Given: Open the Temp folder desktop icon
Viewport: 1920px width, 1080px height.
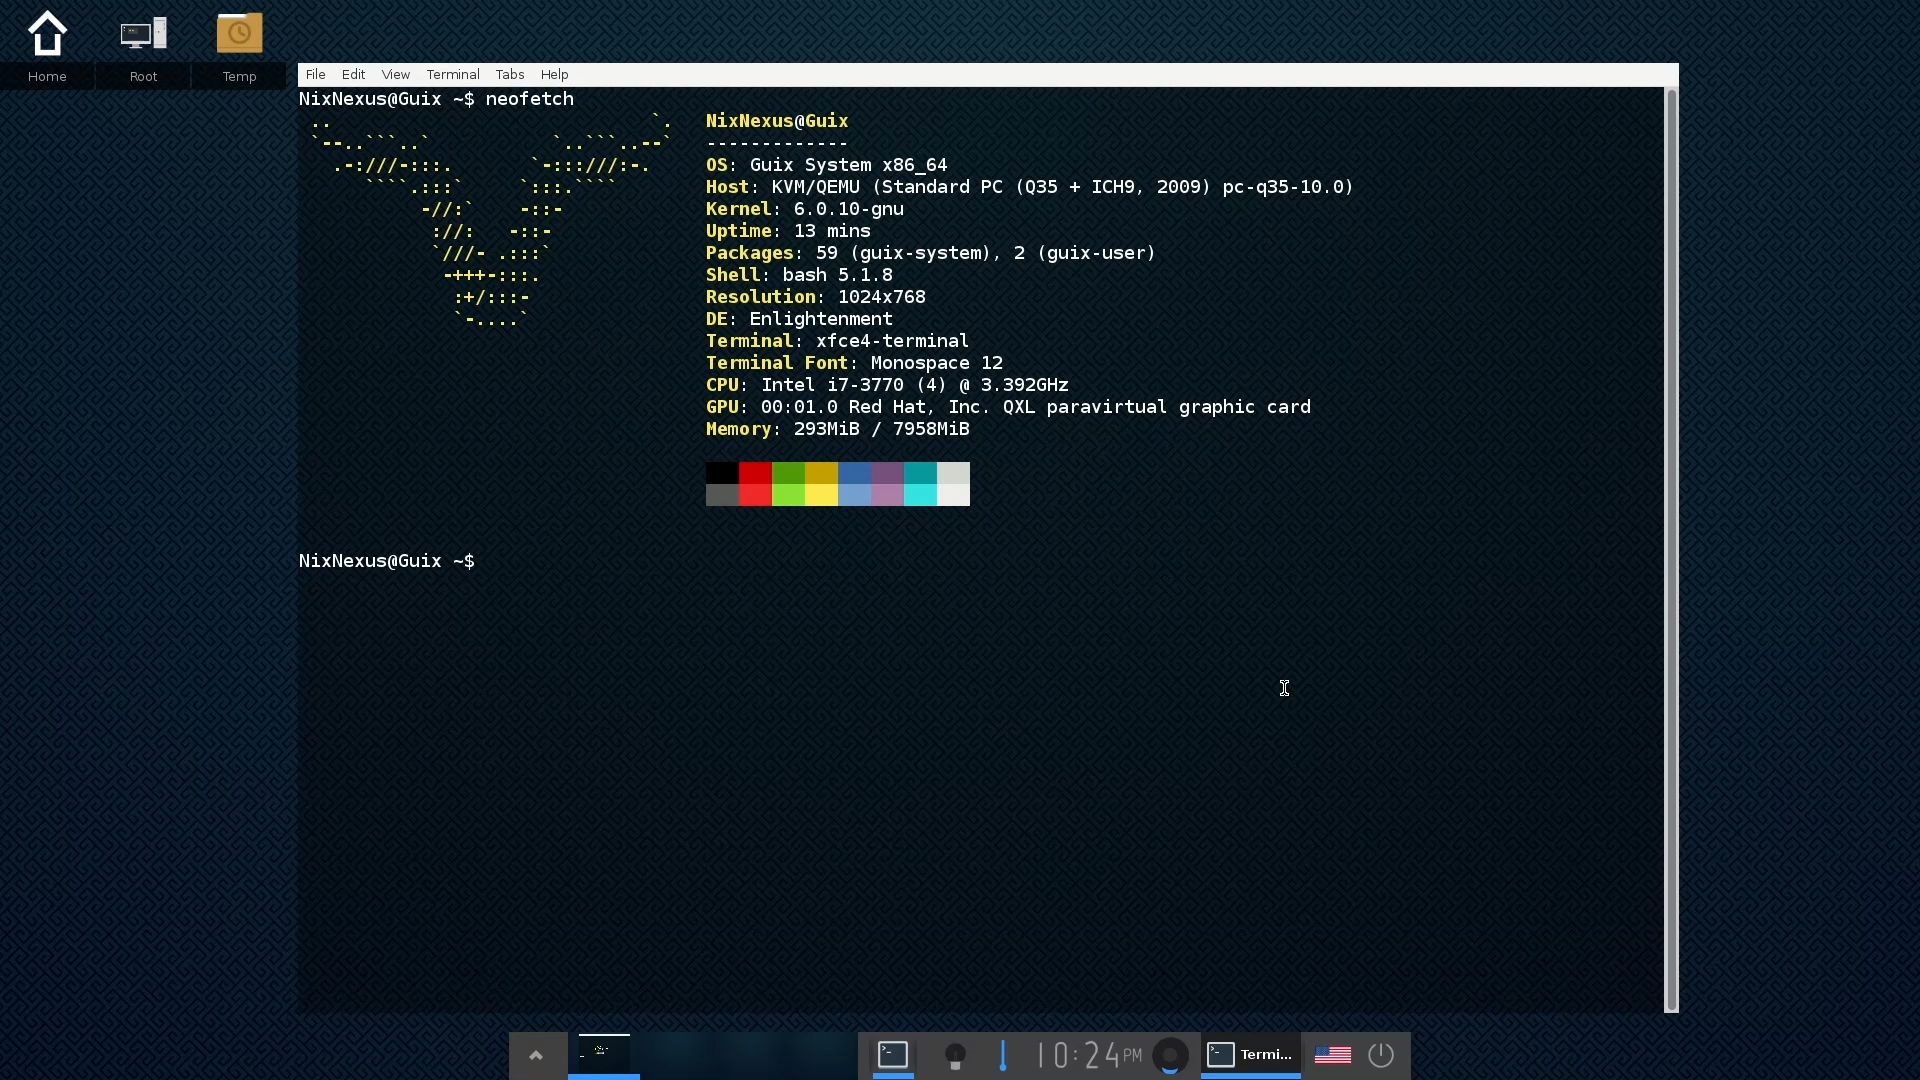Looking at the screenshot, I should (x=239, y=35).
